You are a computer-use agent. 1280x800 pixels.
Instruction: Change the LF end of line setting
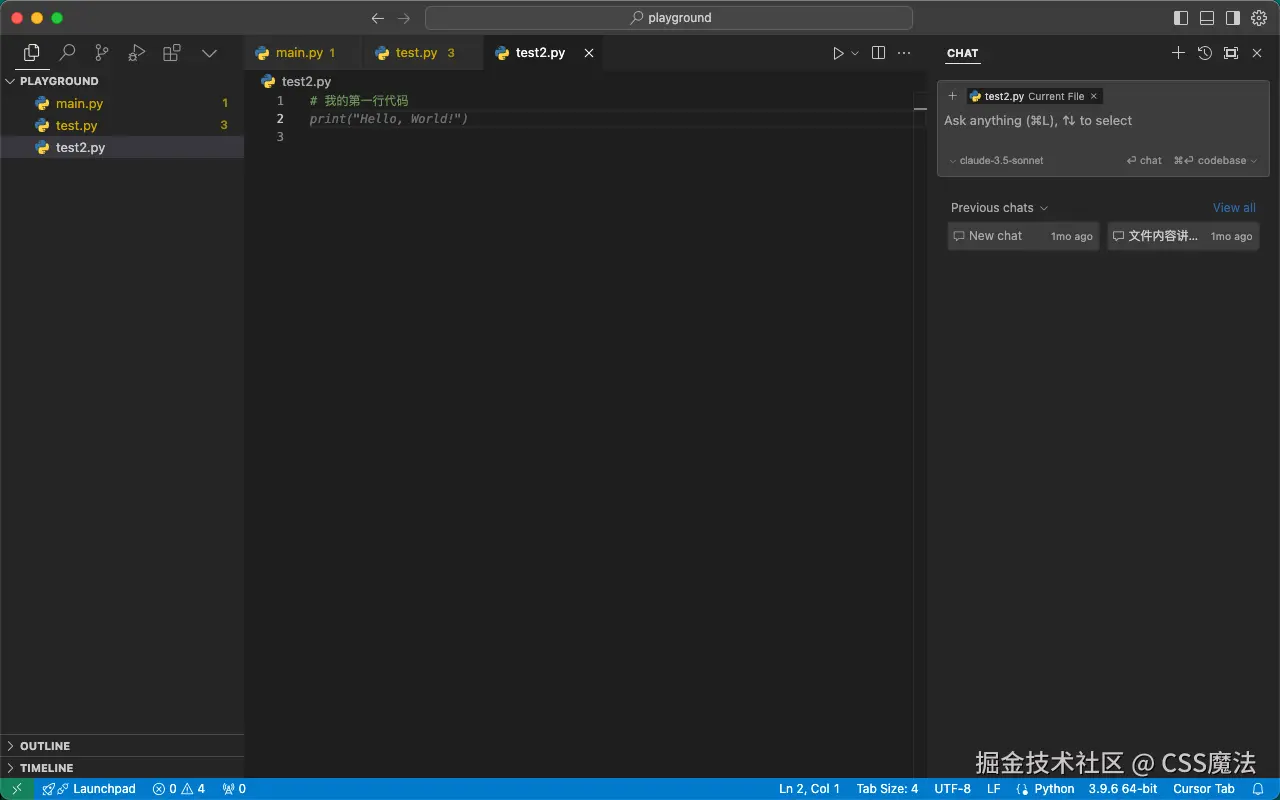click(994, 789)
